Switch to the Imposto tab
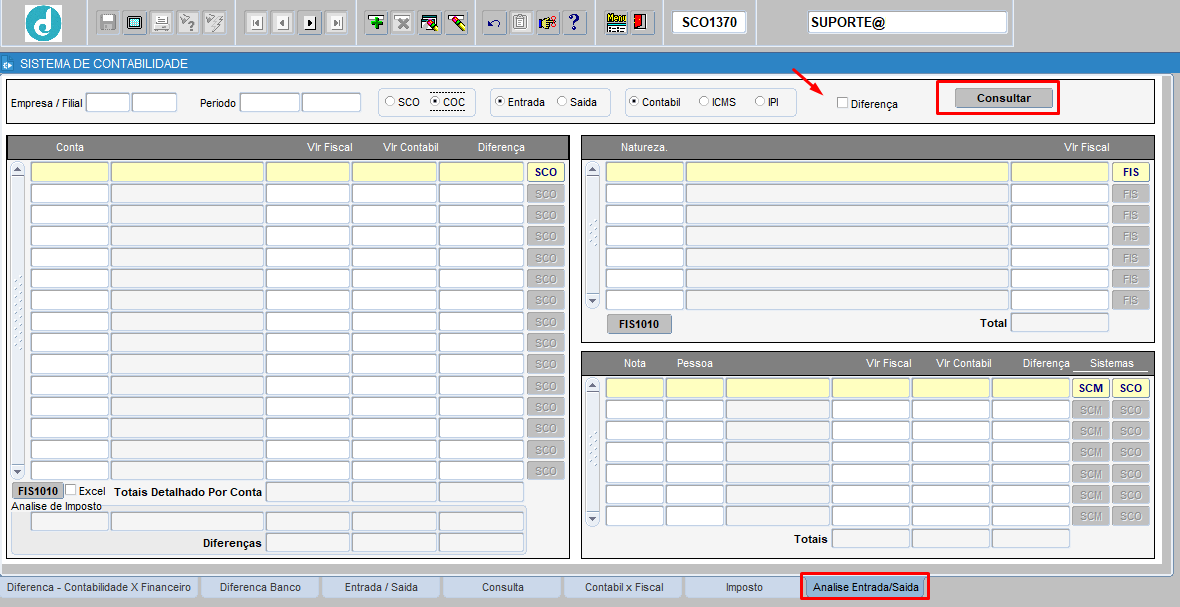 coord(744,587)
